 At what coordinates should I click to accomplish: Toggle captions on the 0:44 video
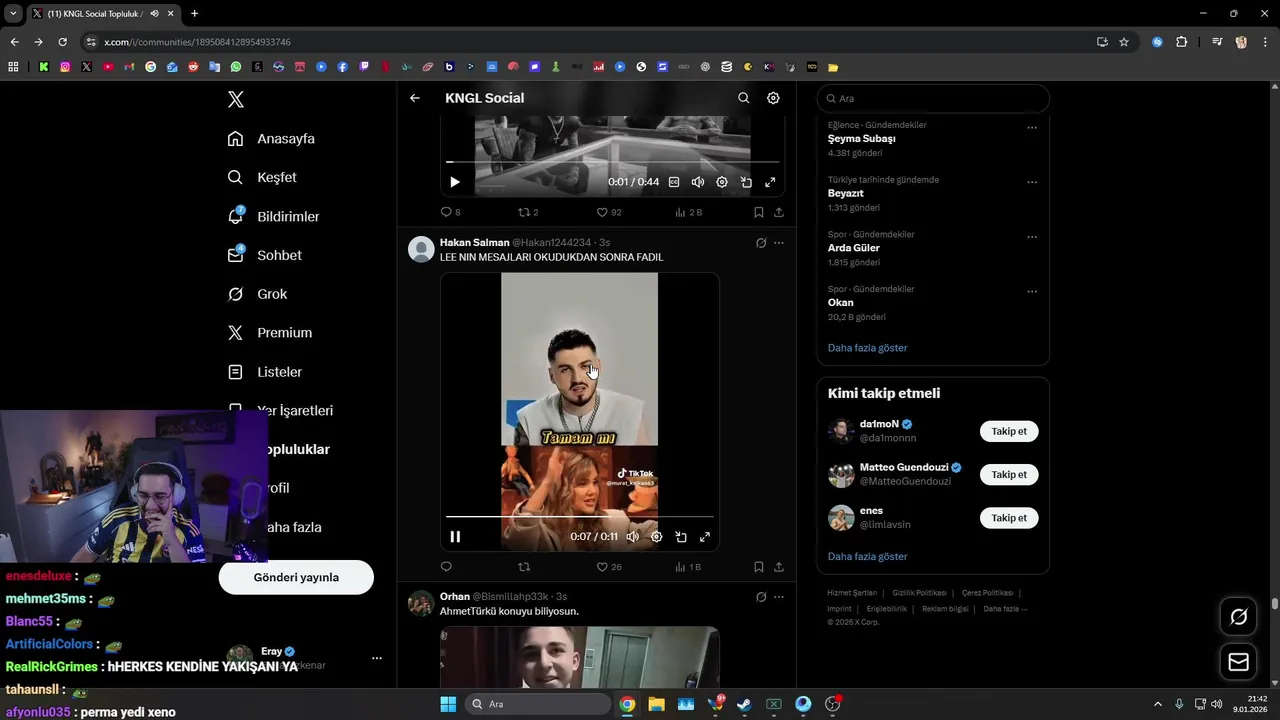point(674,182)
